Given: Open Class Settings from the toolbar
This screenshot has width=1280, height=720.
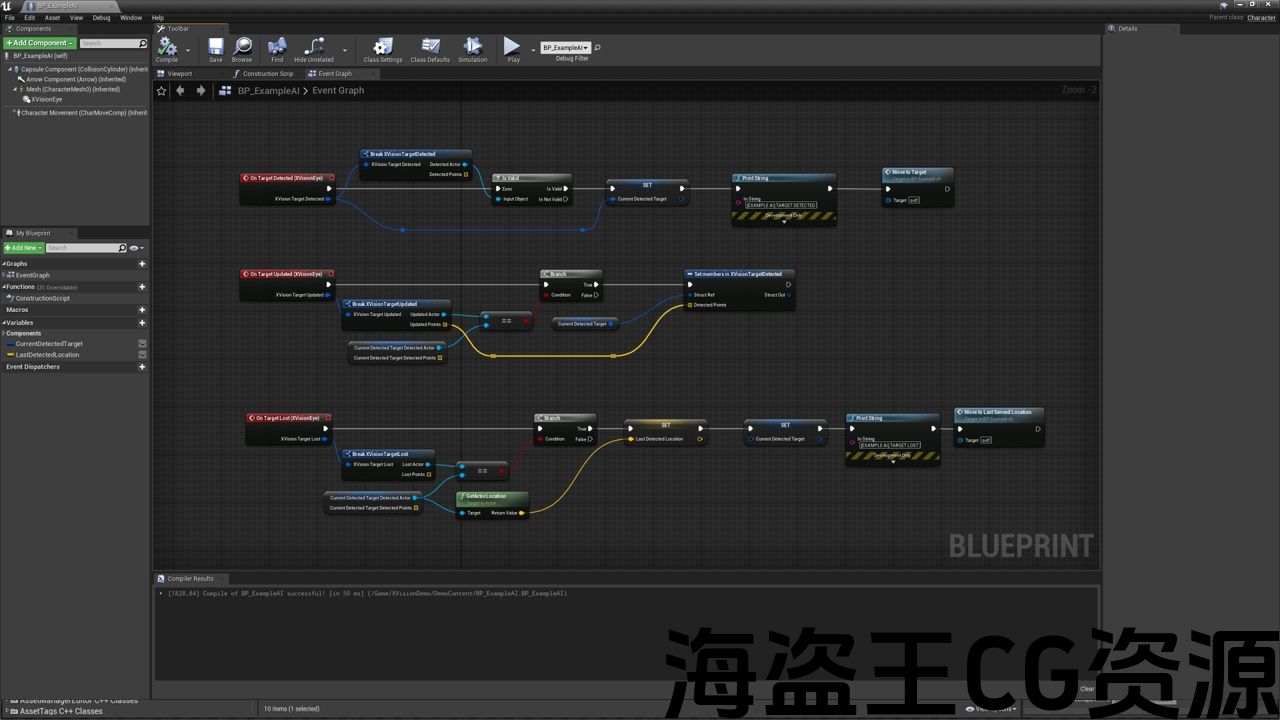Looking at the screenshot, I should (382, 48).
